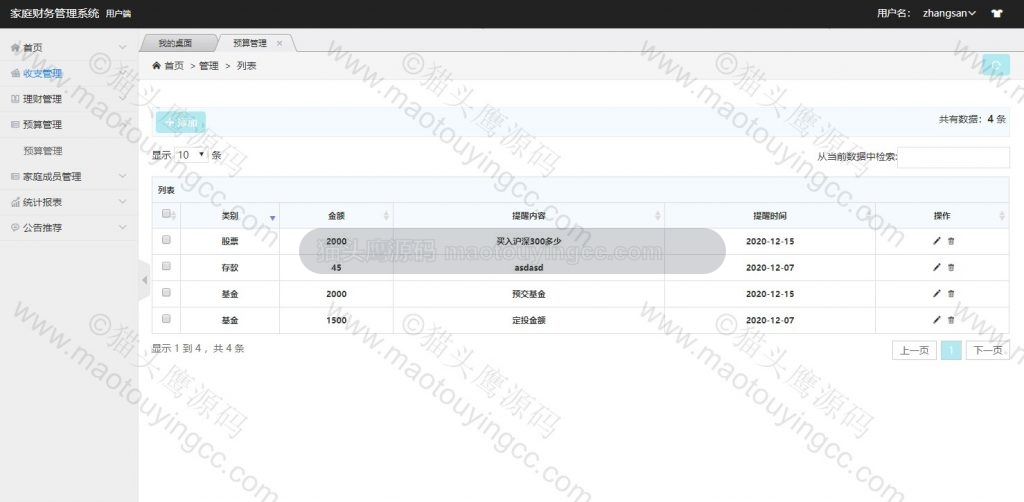This screenshot has width=1024, height=502.
Task: Delete the 定投金额 row using its trash icon
Action: tap(951, 320)
